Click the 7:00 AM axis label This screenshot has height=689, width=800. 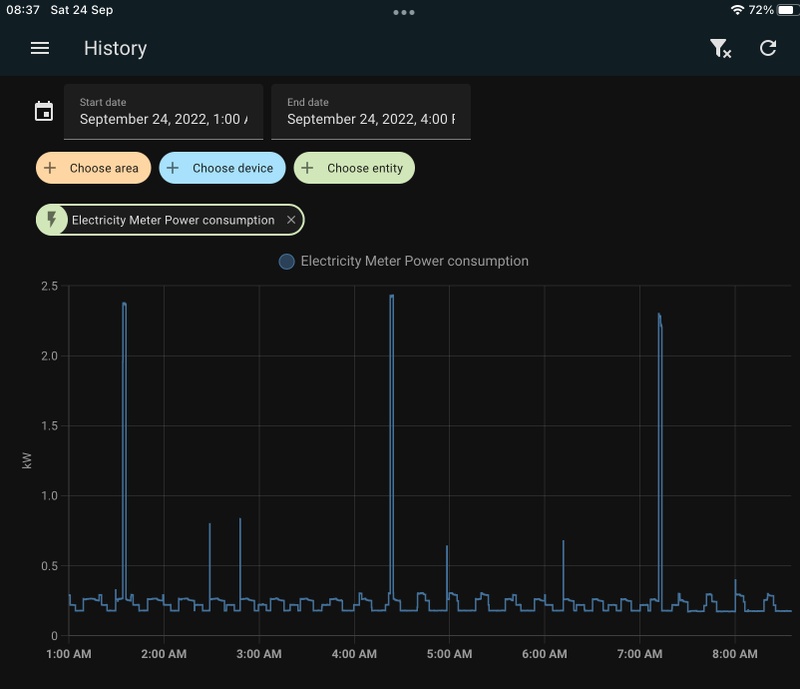click(640, 654)
